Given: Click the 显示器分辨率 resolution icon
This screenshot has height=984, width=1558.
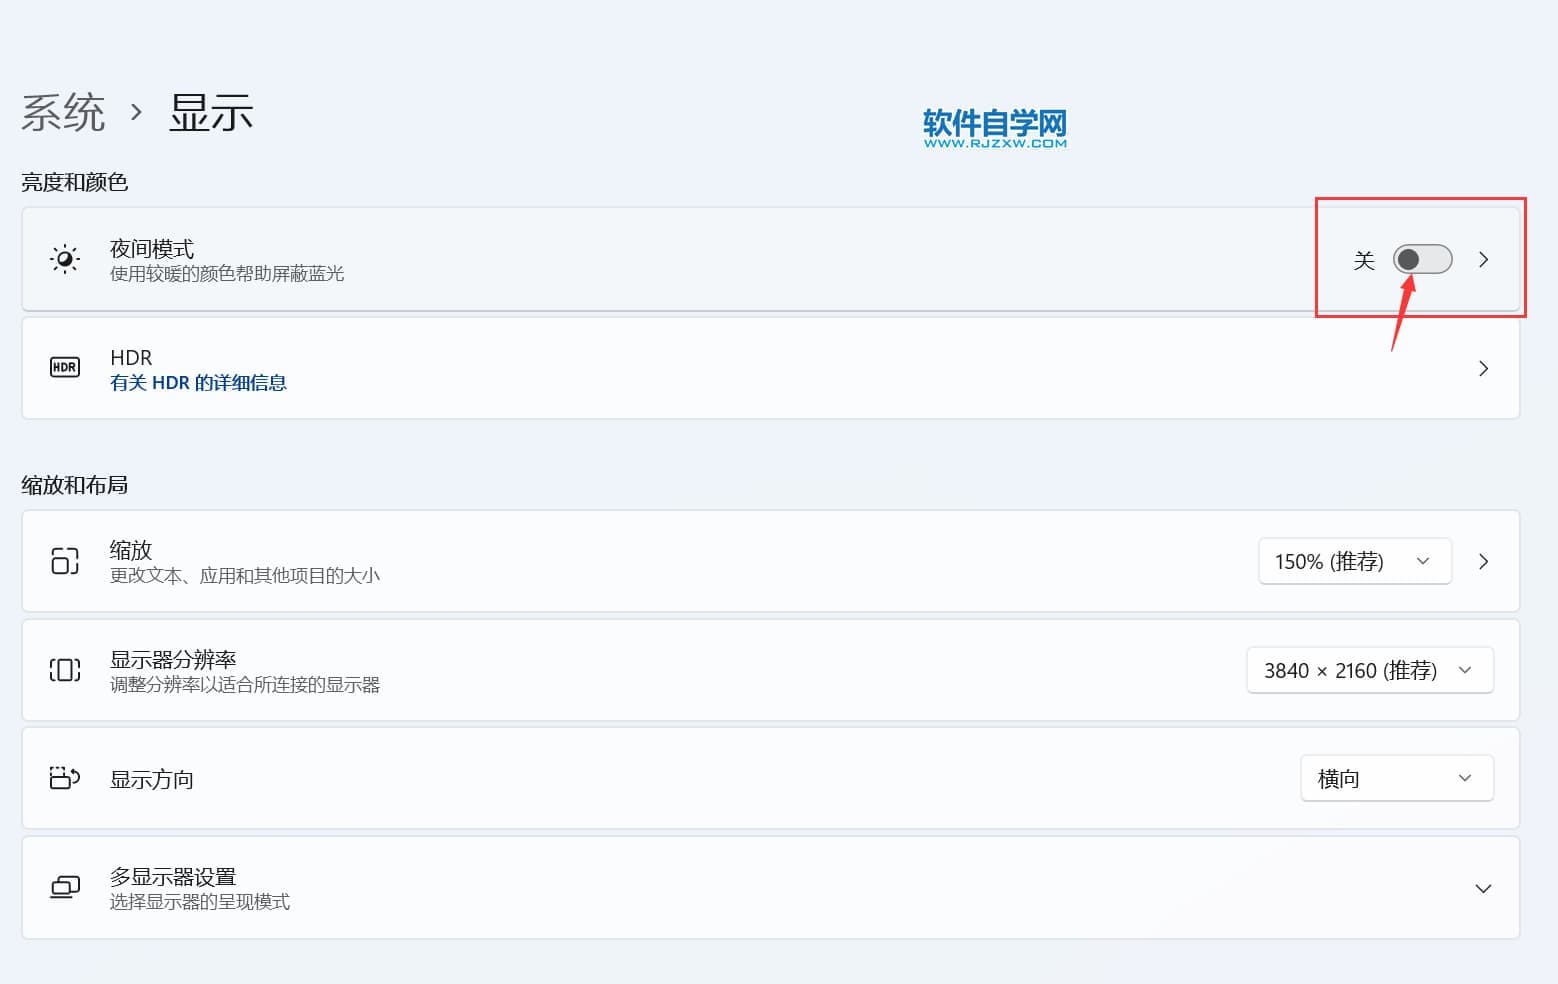Looking at the screenshot, I should [x=65, y=670].
